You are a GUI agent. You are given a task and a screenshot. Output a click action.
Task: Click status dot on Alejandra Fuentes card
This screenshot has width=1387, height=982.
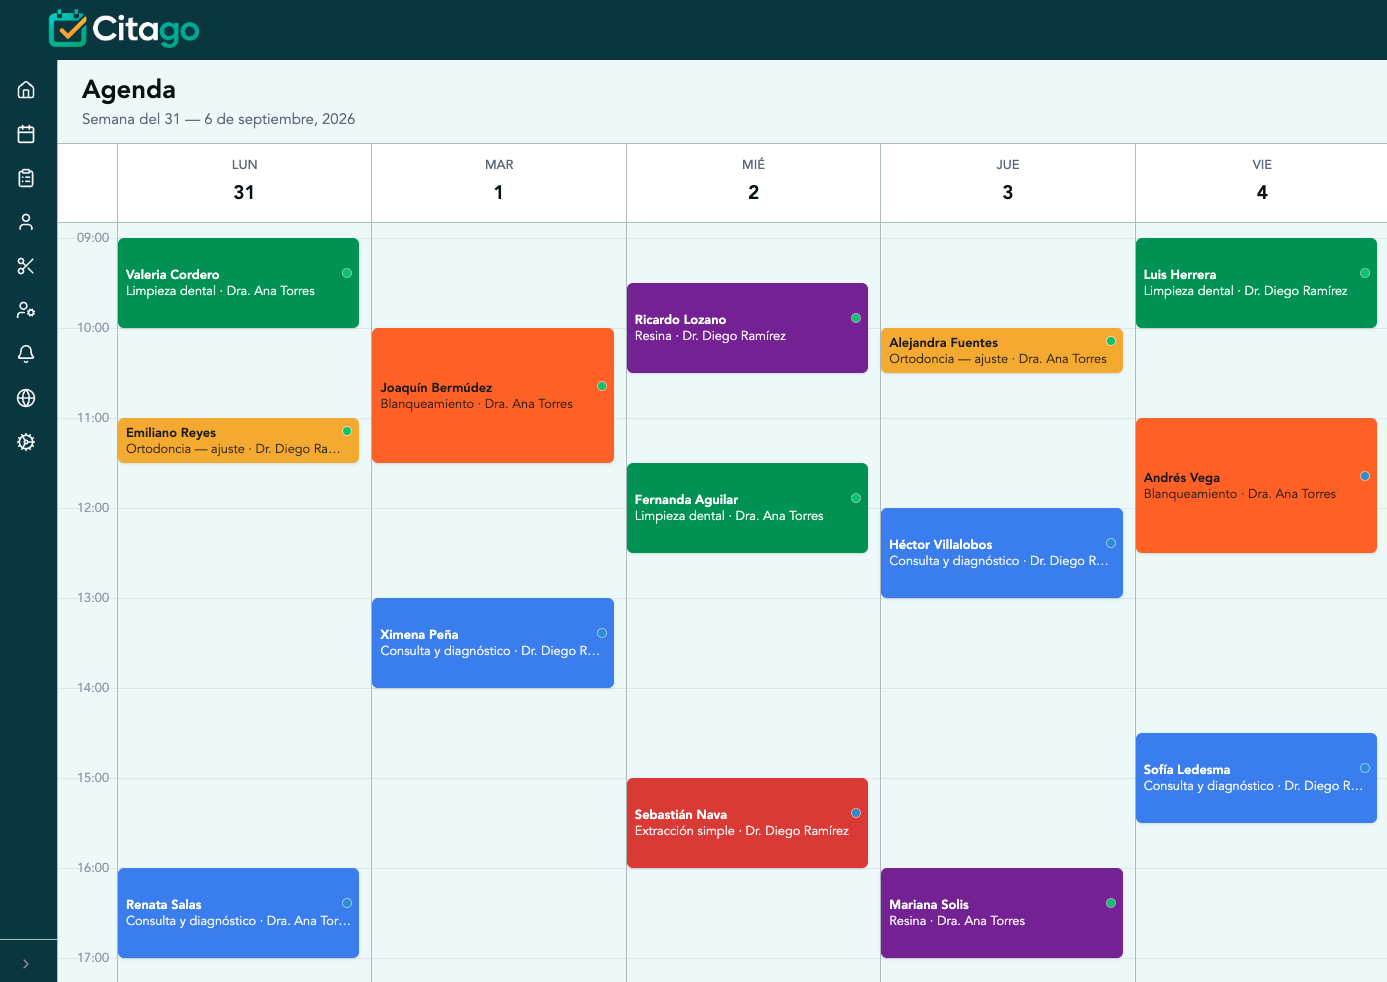pos(1111,341)
